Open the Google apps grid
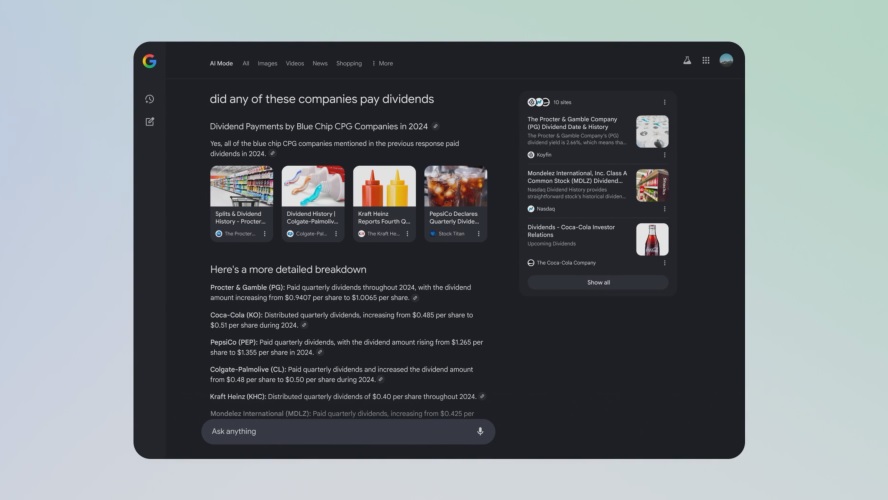Screen dimensions: 888x500 (706, 61)
